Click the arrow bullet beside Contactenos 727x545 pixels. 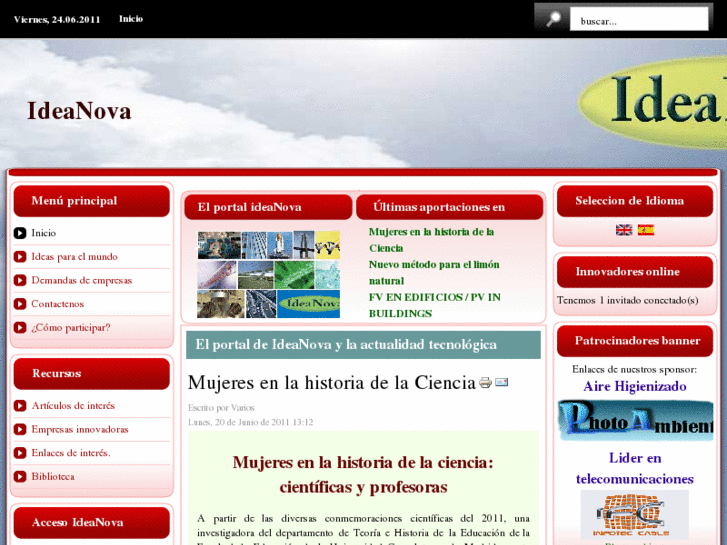(x=20, y=304)
